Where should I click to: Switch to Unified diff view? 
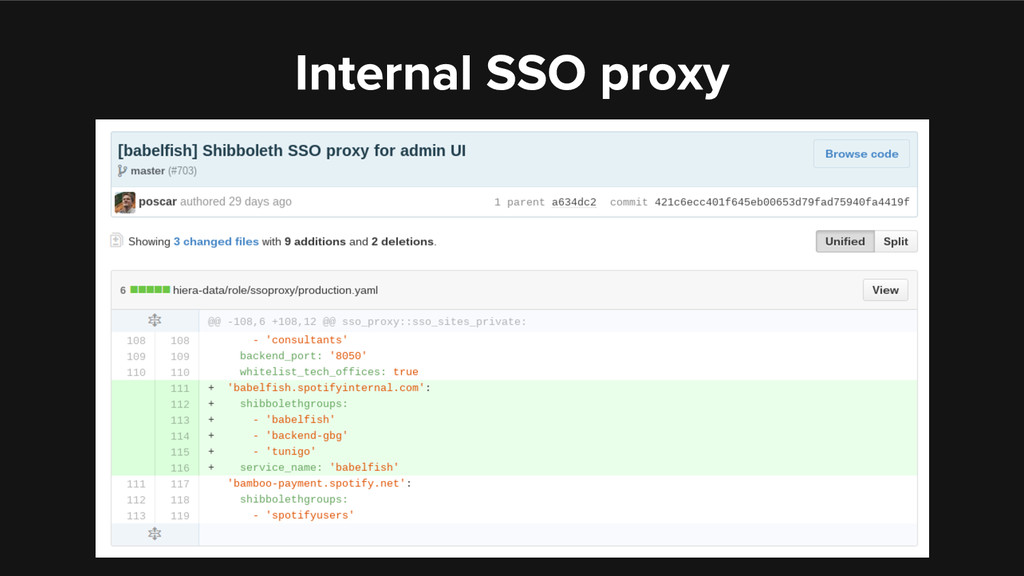[845, 241]
